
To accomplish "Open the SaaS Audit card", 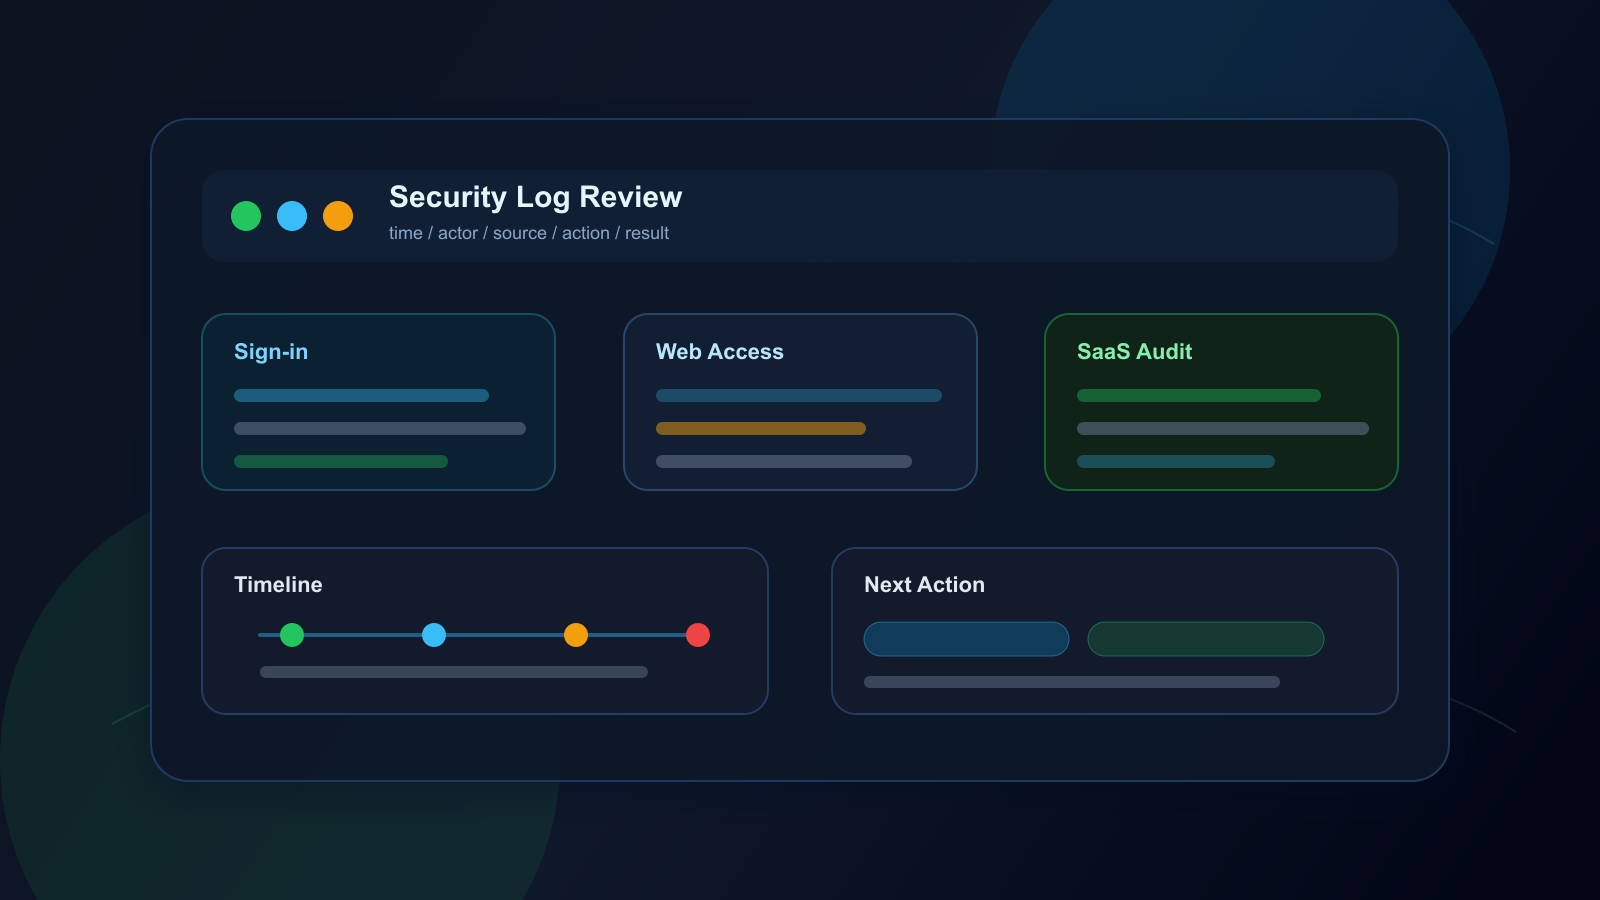I will click(1221, 402).
